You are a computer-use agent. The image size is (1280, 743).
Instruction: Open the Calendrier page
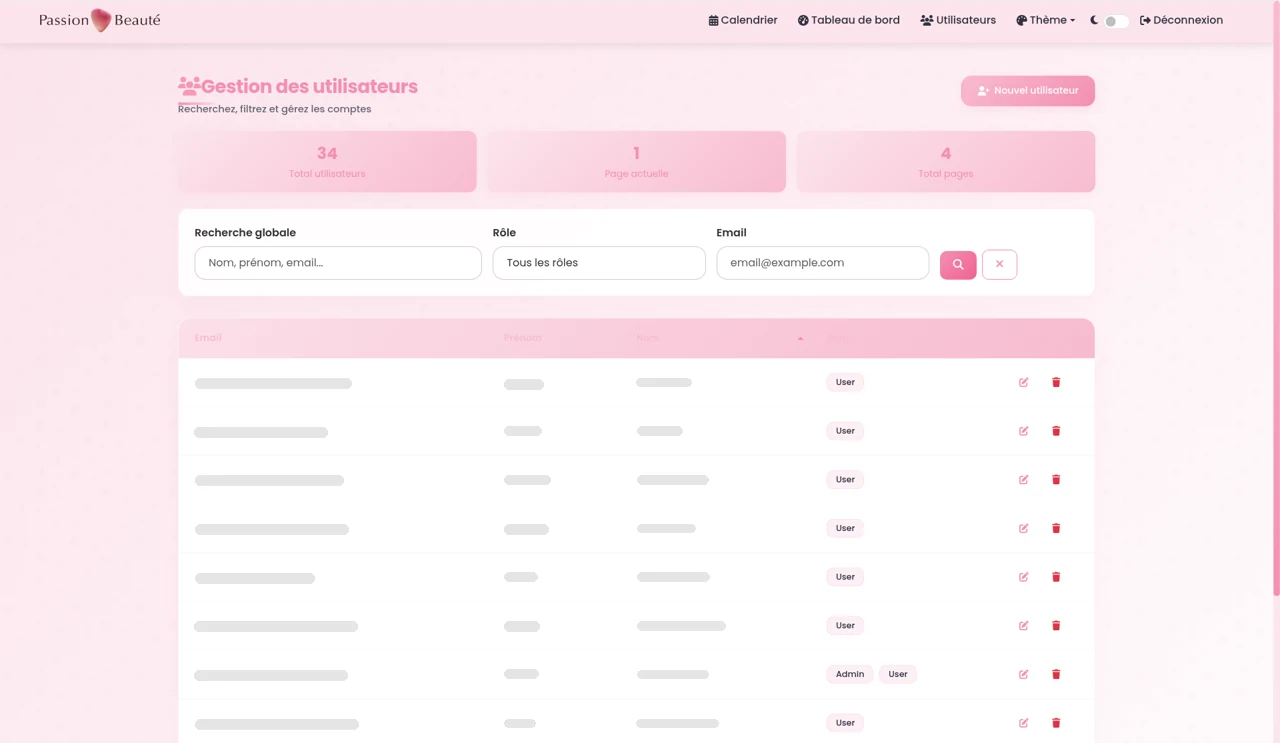click(x=743, y=20)
